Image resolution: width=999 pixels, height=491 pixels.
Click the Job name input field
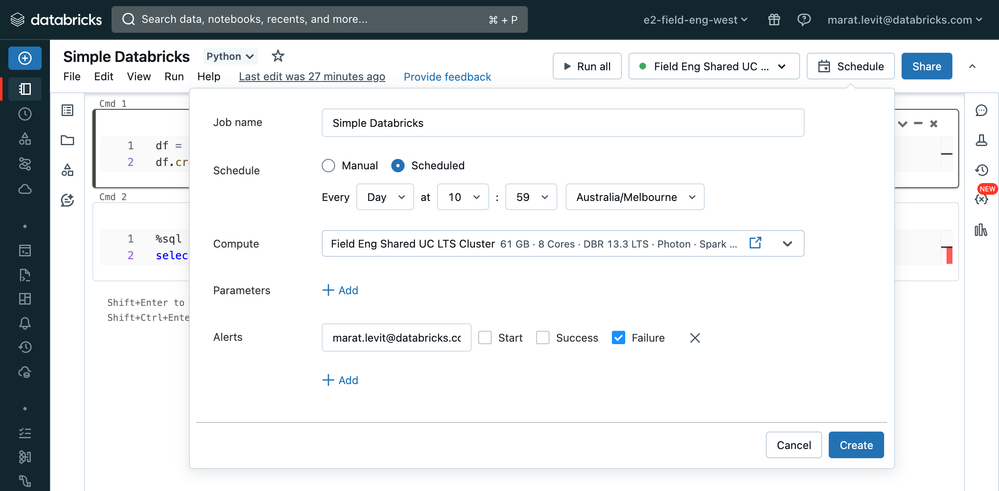562,123
